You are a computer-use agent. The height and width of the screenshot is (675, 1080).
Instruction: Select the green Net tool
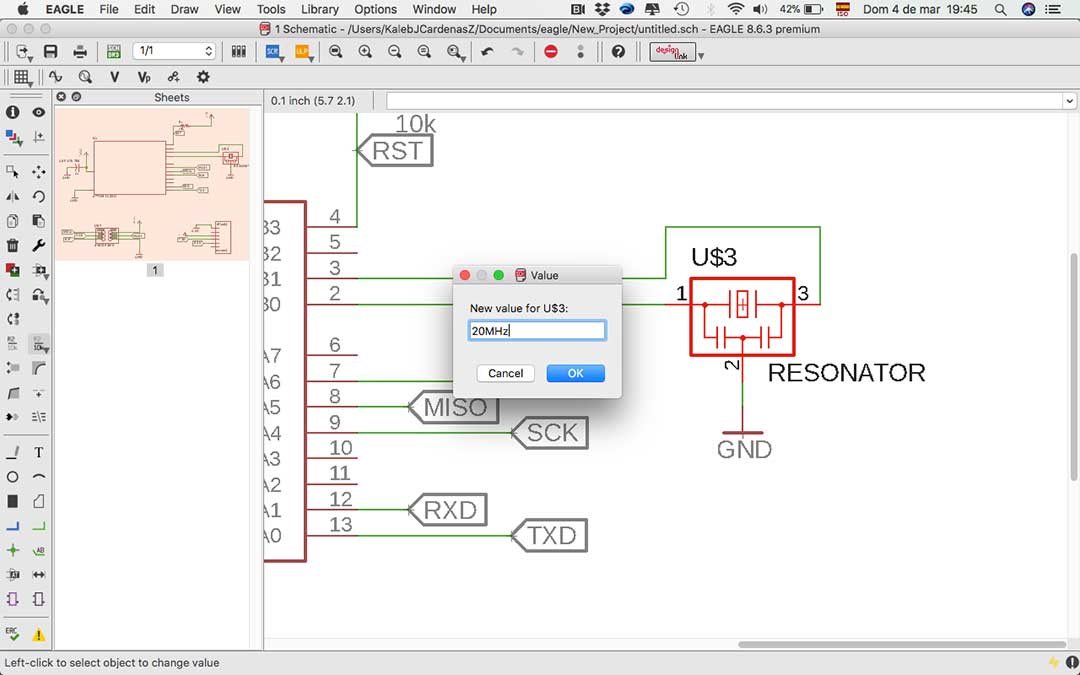click(39, 526)
